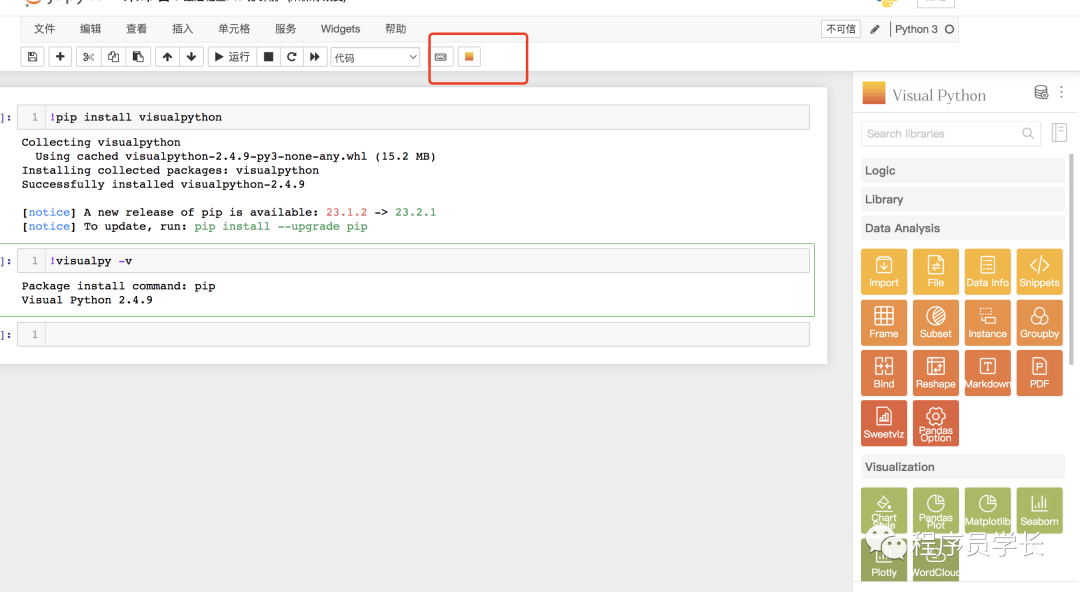Open the Snippets tile
The height and width of the screenshot is (592, 1080).
click(1039, 272)
